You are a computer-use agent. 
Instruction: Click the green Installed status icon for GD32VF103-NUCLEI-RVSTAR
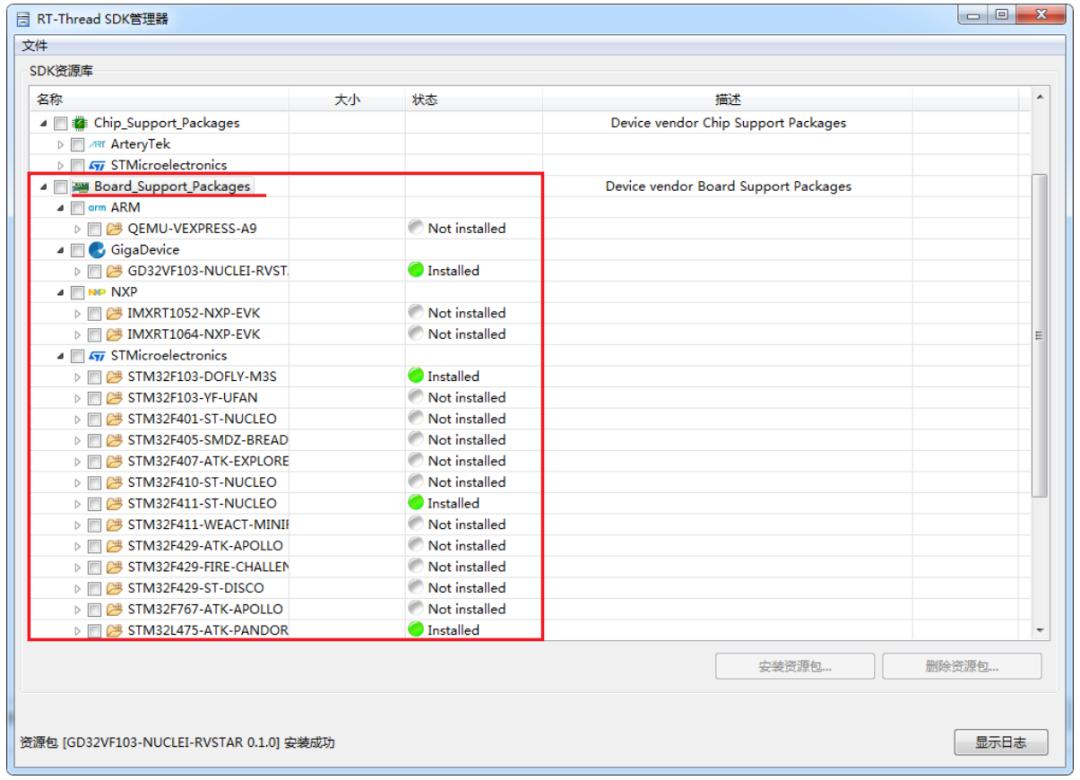pos(415,269)
